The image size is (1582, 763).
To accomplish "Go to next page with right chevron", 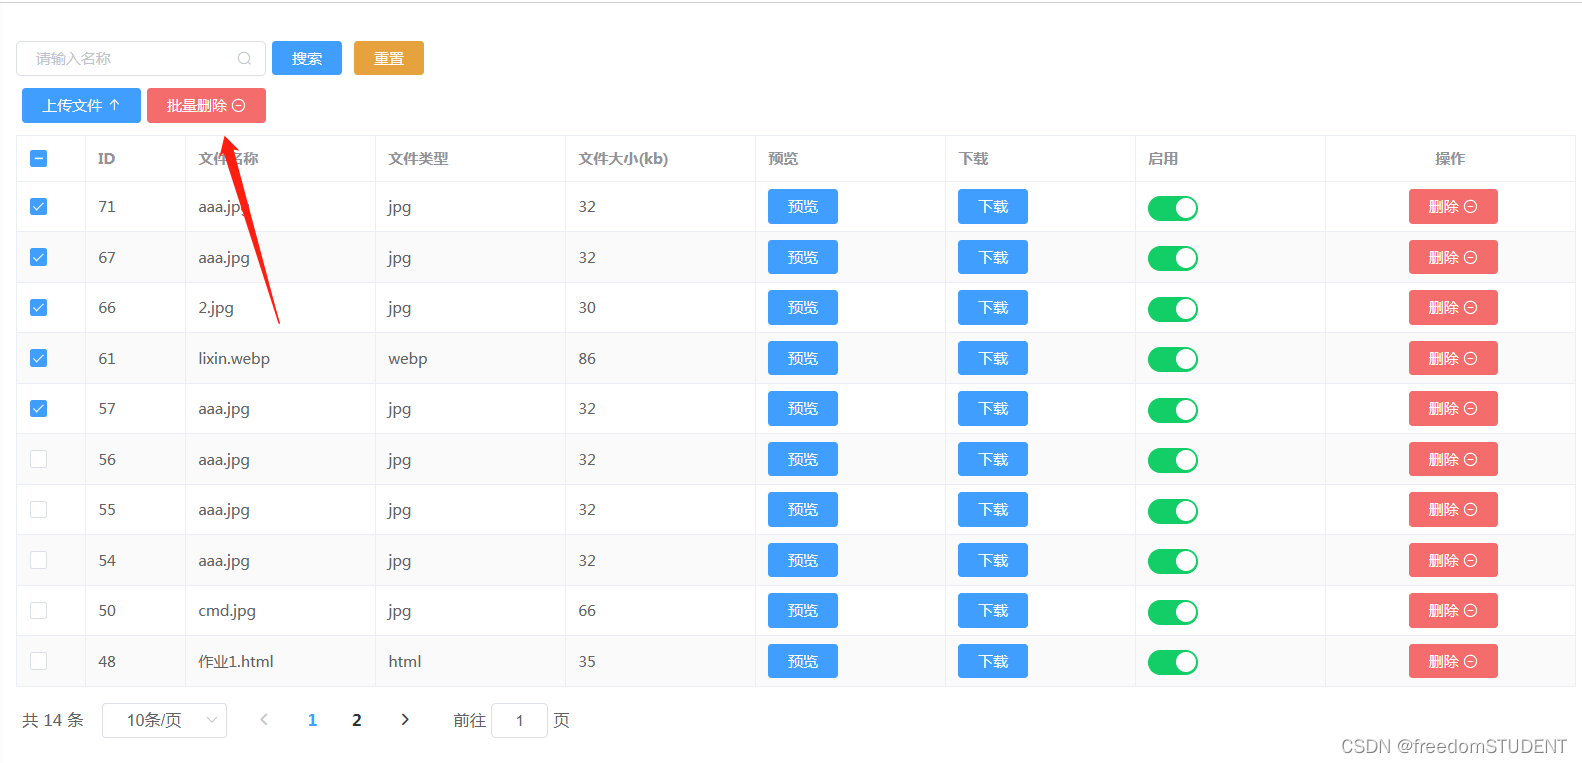I will pos(405,720).
